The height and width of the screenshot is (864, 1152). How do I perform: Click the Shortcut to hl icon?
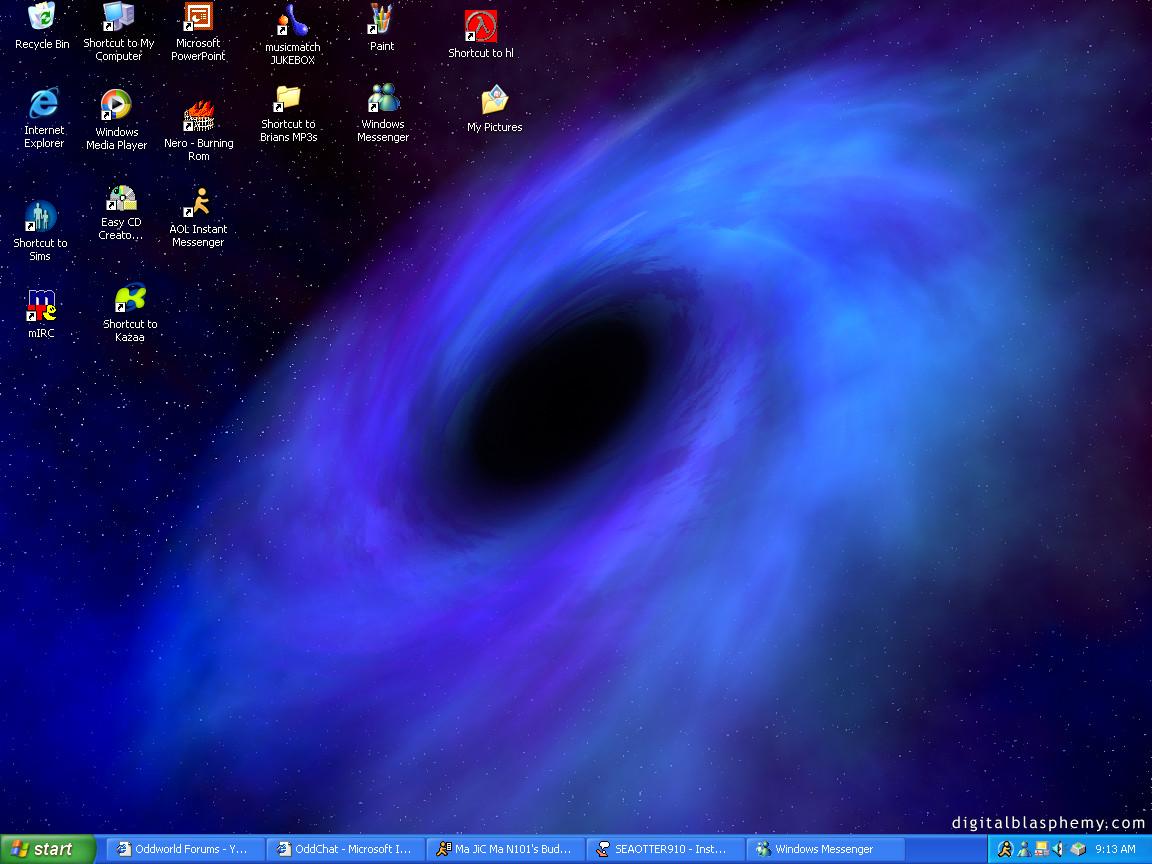click(481, 26)
